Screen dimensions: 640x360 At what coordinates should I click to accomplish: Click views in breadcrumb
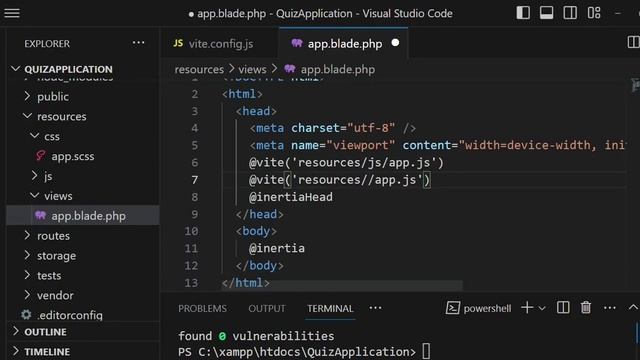(252, 69)
